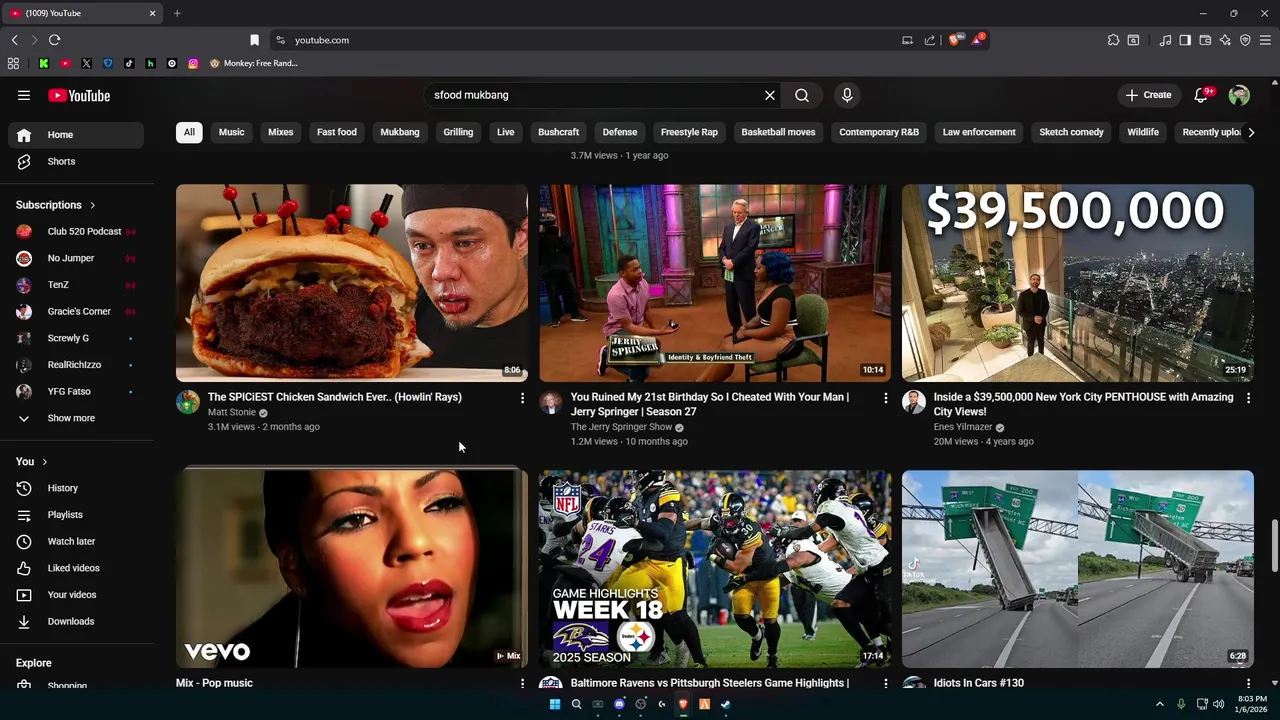Open History in the sidebar
1280x720 pixels.
pyautogui.click(x=76, y=488)
